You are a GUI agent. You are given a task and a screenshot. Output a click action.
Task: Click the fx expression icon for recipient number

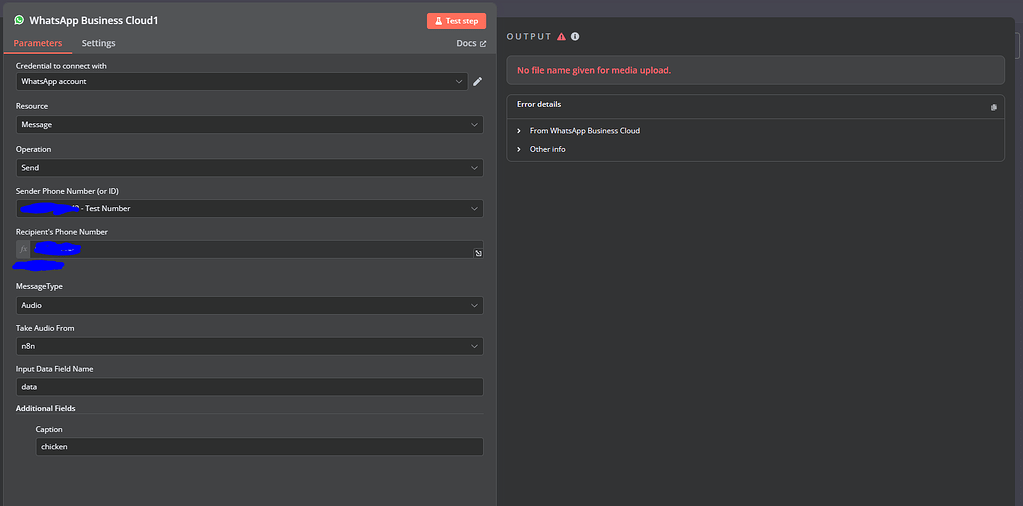tap(23, 249)
